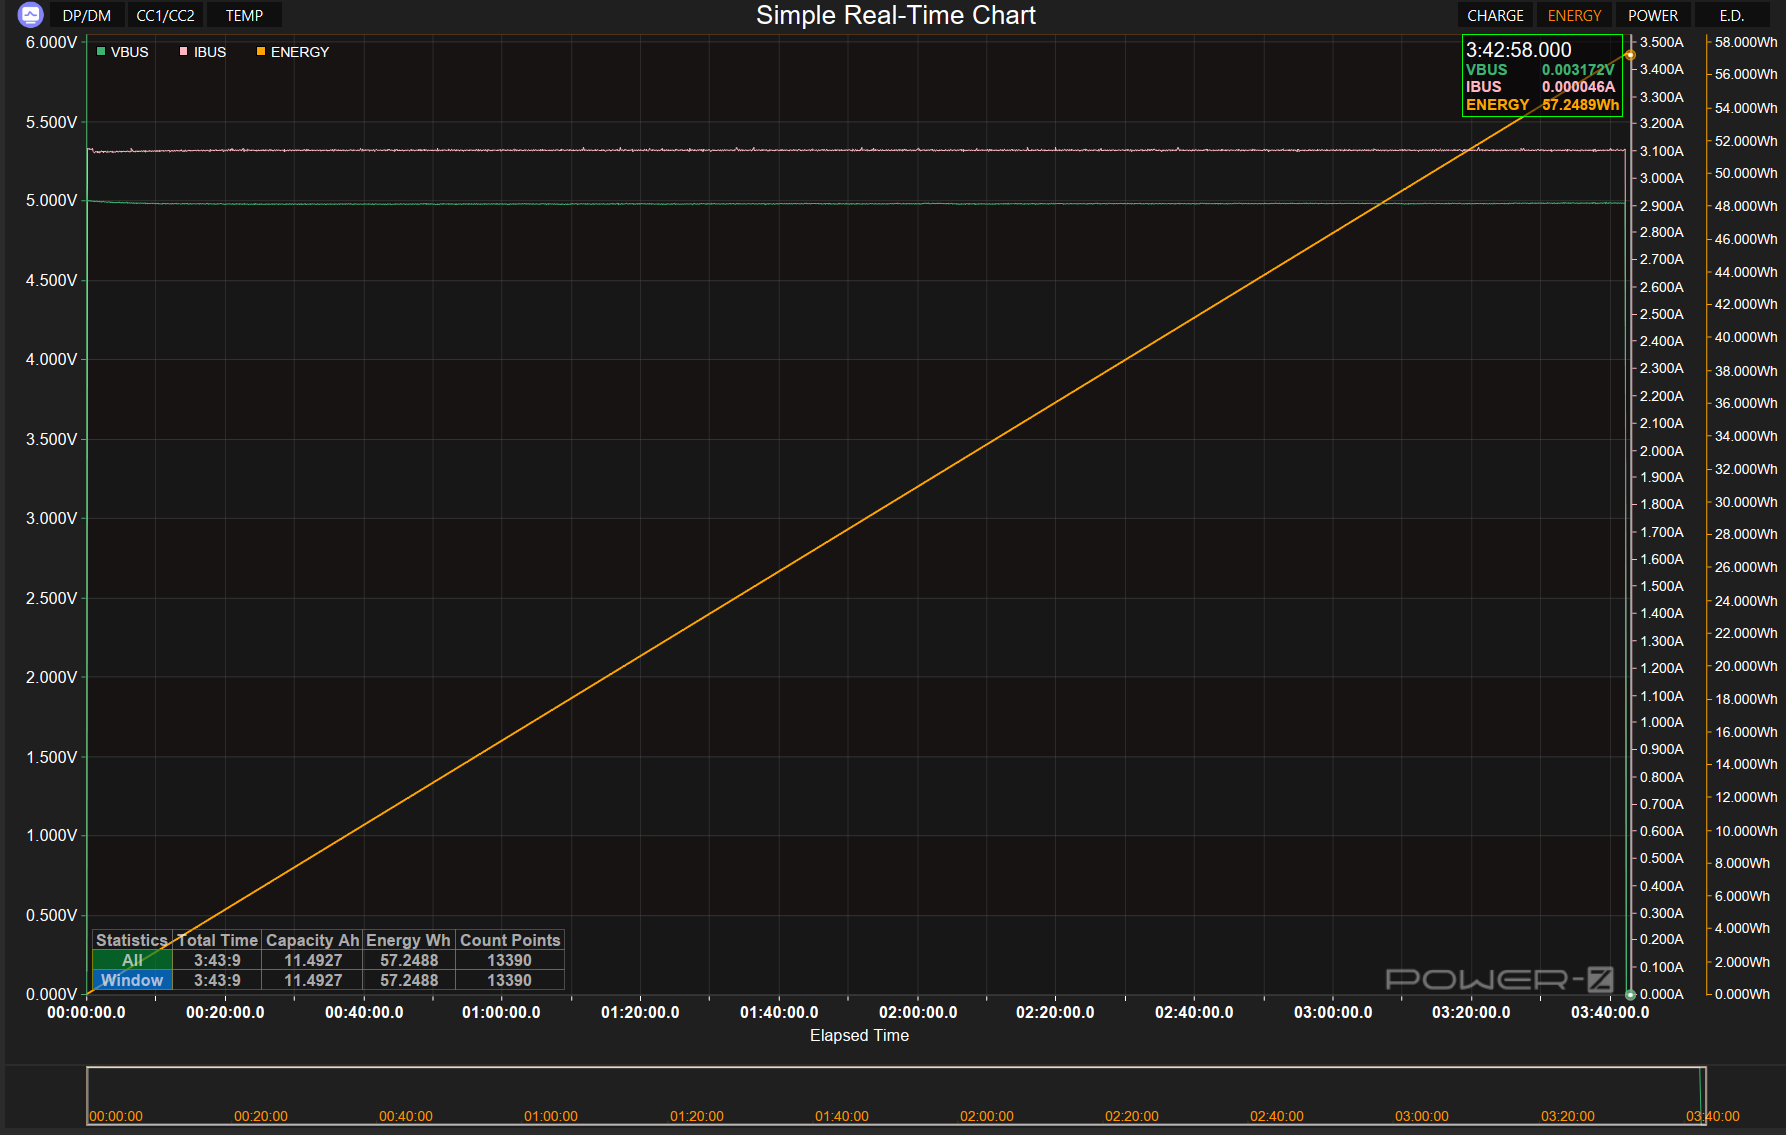This screenshot has height=1135, width=1786.
Task: Select the ENERGY tab
Action: point(1574,16)
